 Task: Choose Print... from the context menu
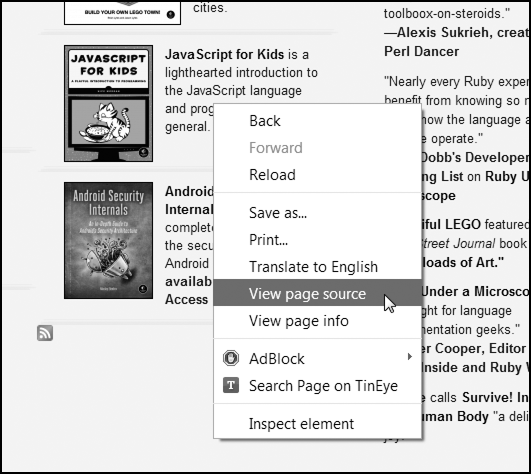pyautogui.click(x=318, y=240)
